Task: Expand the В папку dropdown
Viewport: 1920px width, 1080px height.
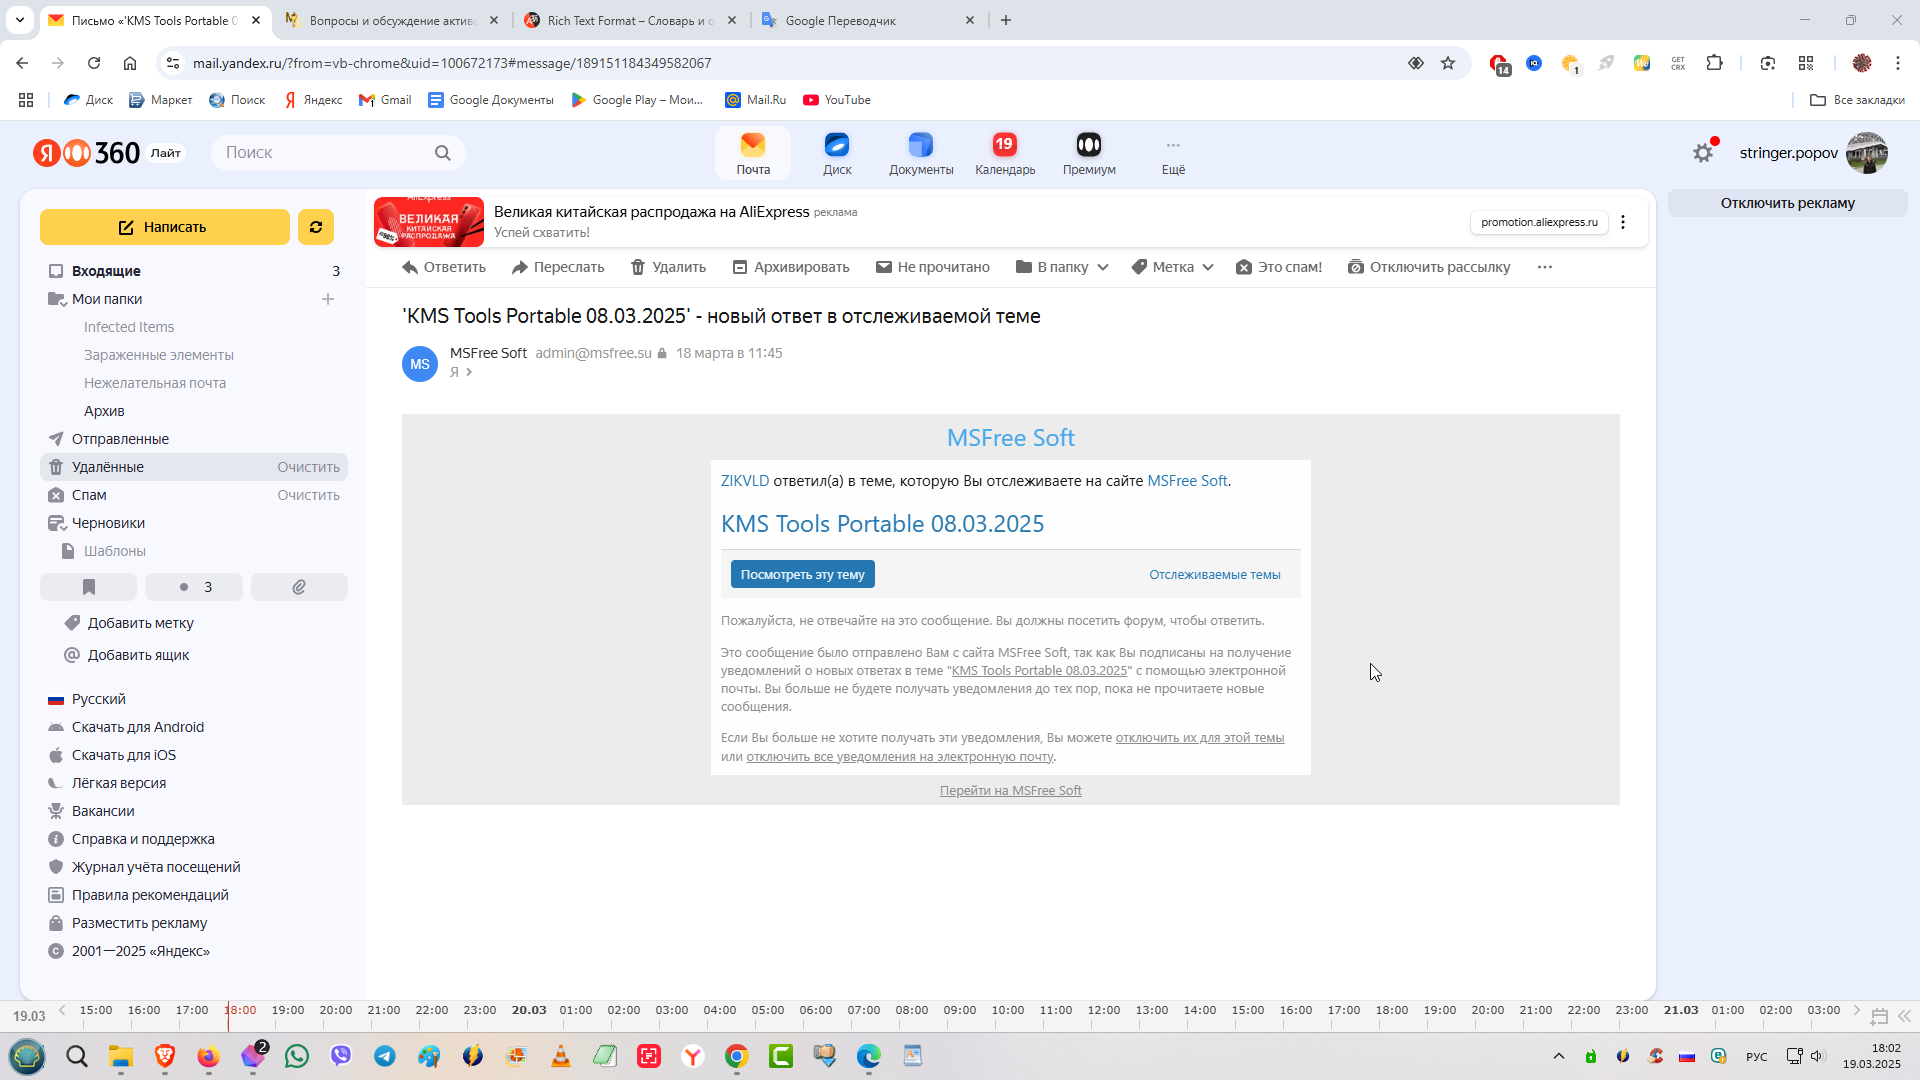Action: (x=1062, y=267)
